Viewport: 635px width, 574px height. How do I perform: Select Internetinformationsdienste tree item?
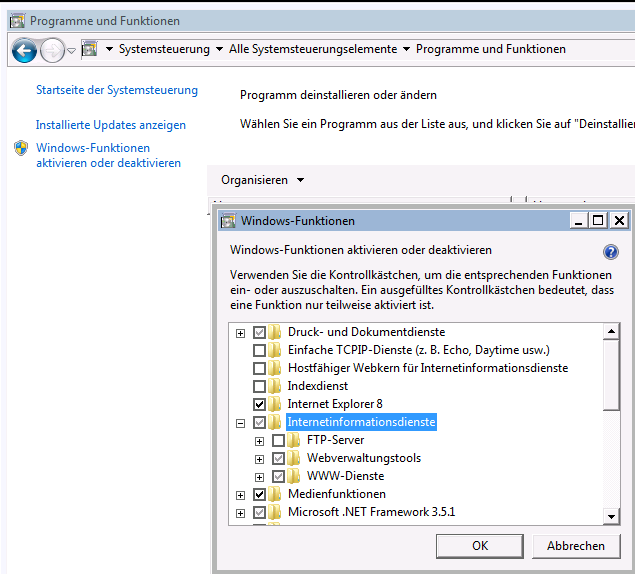(361, 422)
